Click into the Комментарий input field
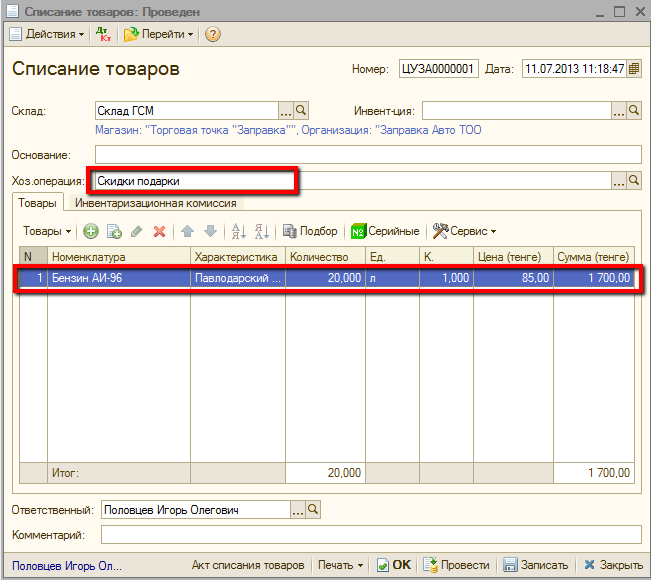The height and width of the screenshot is (580, 651). pos(368,535)
